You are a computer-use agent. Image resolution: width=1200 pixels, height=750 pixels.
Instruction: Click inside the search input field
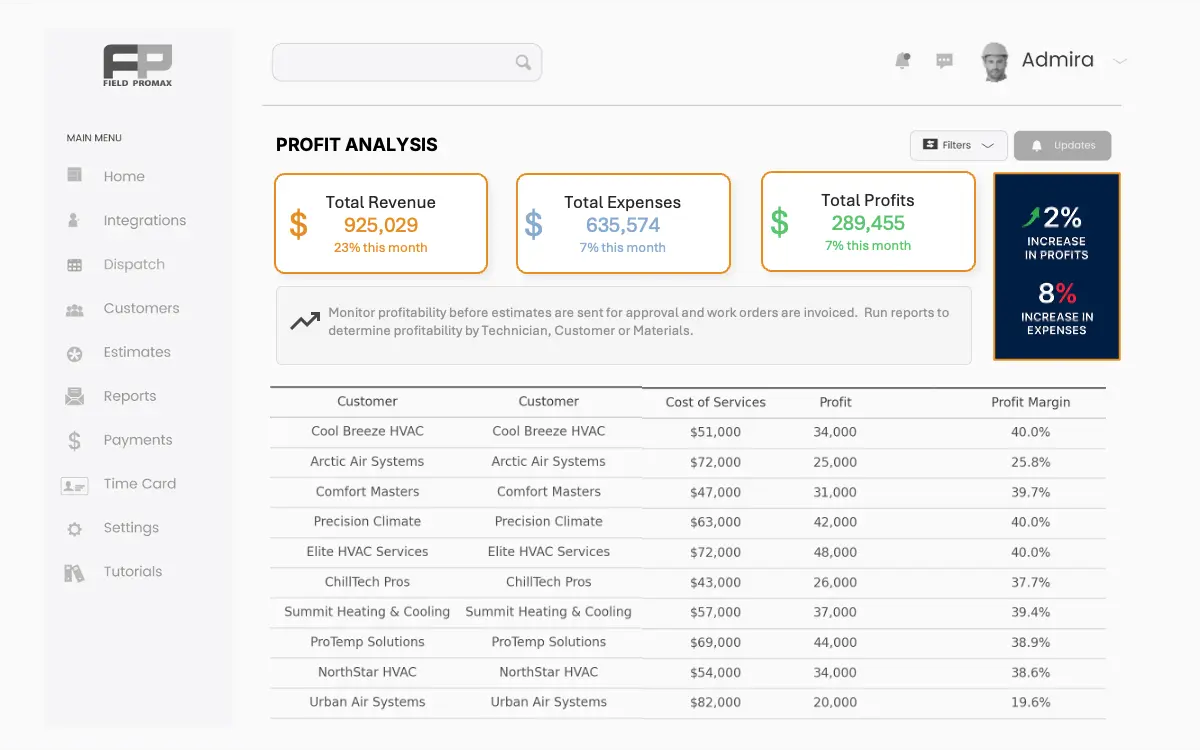click(392, 63)
